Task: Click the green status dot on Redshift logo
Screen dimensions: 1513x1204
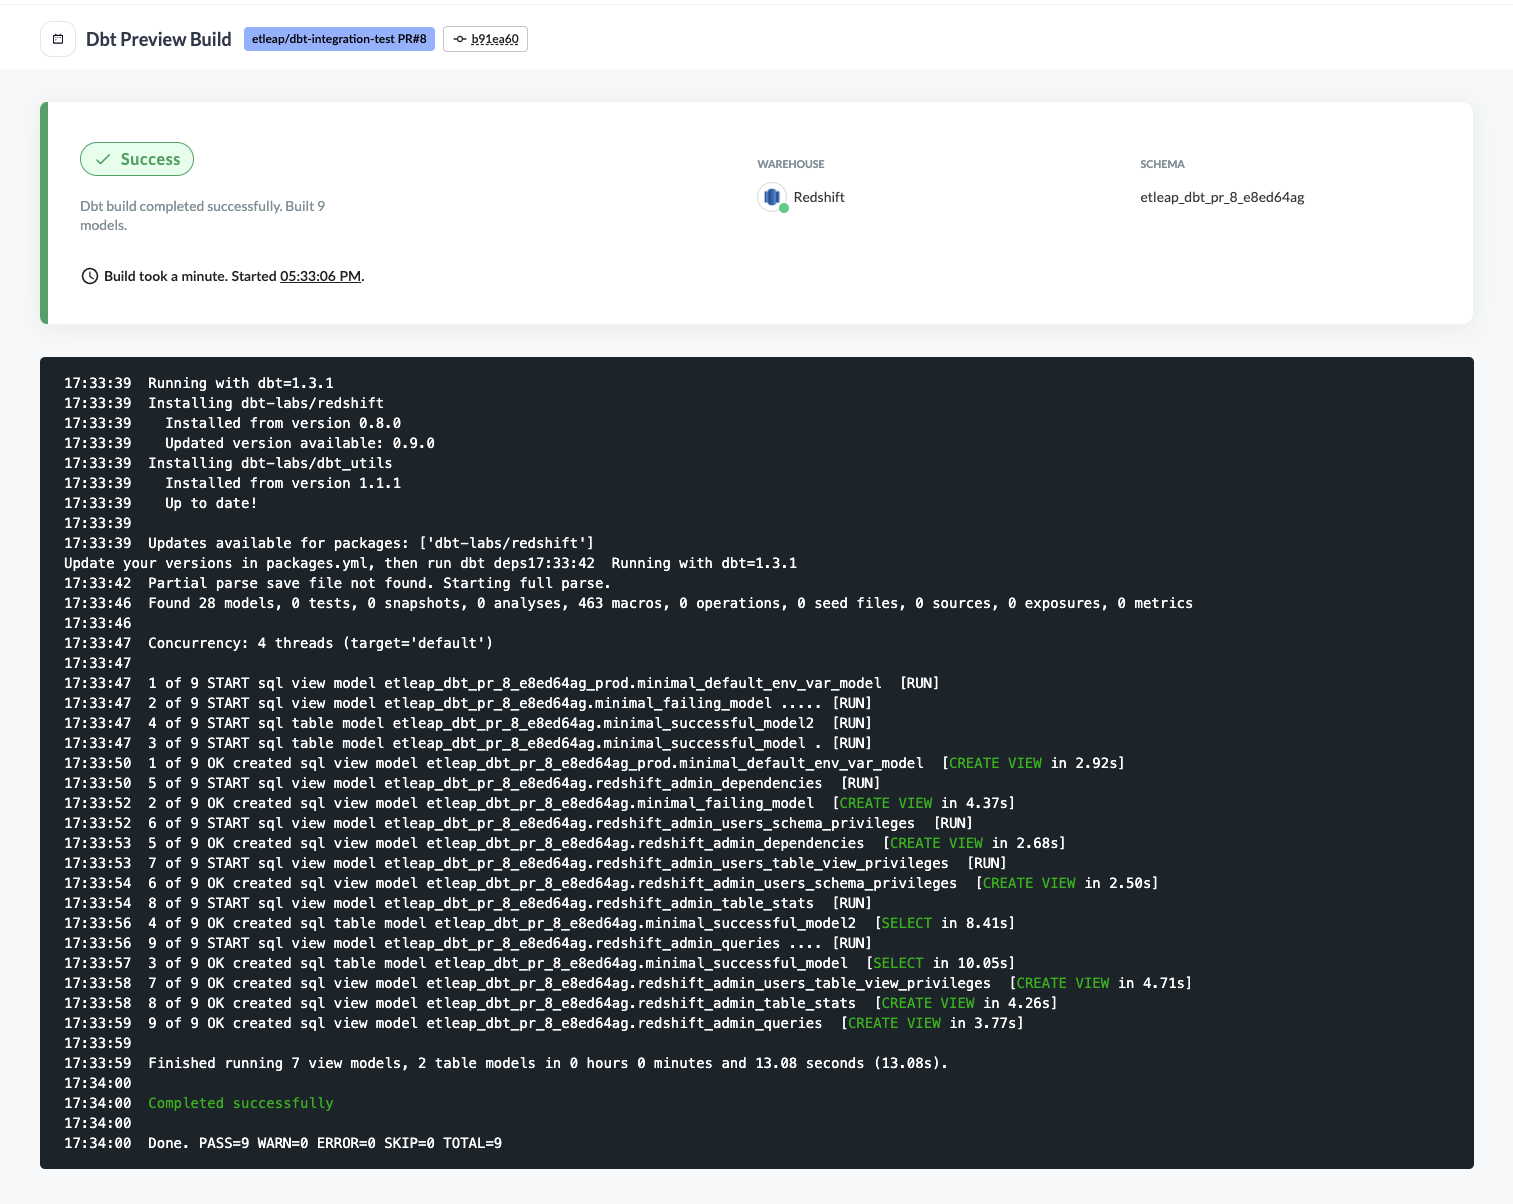Action: click(x=784, y=208)
